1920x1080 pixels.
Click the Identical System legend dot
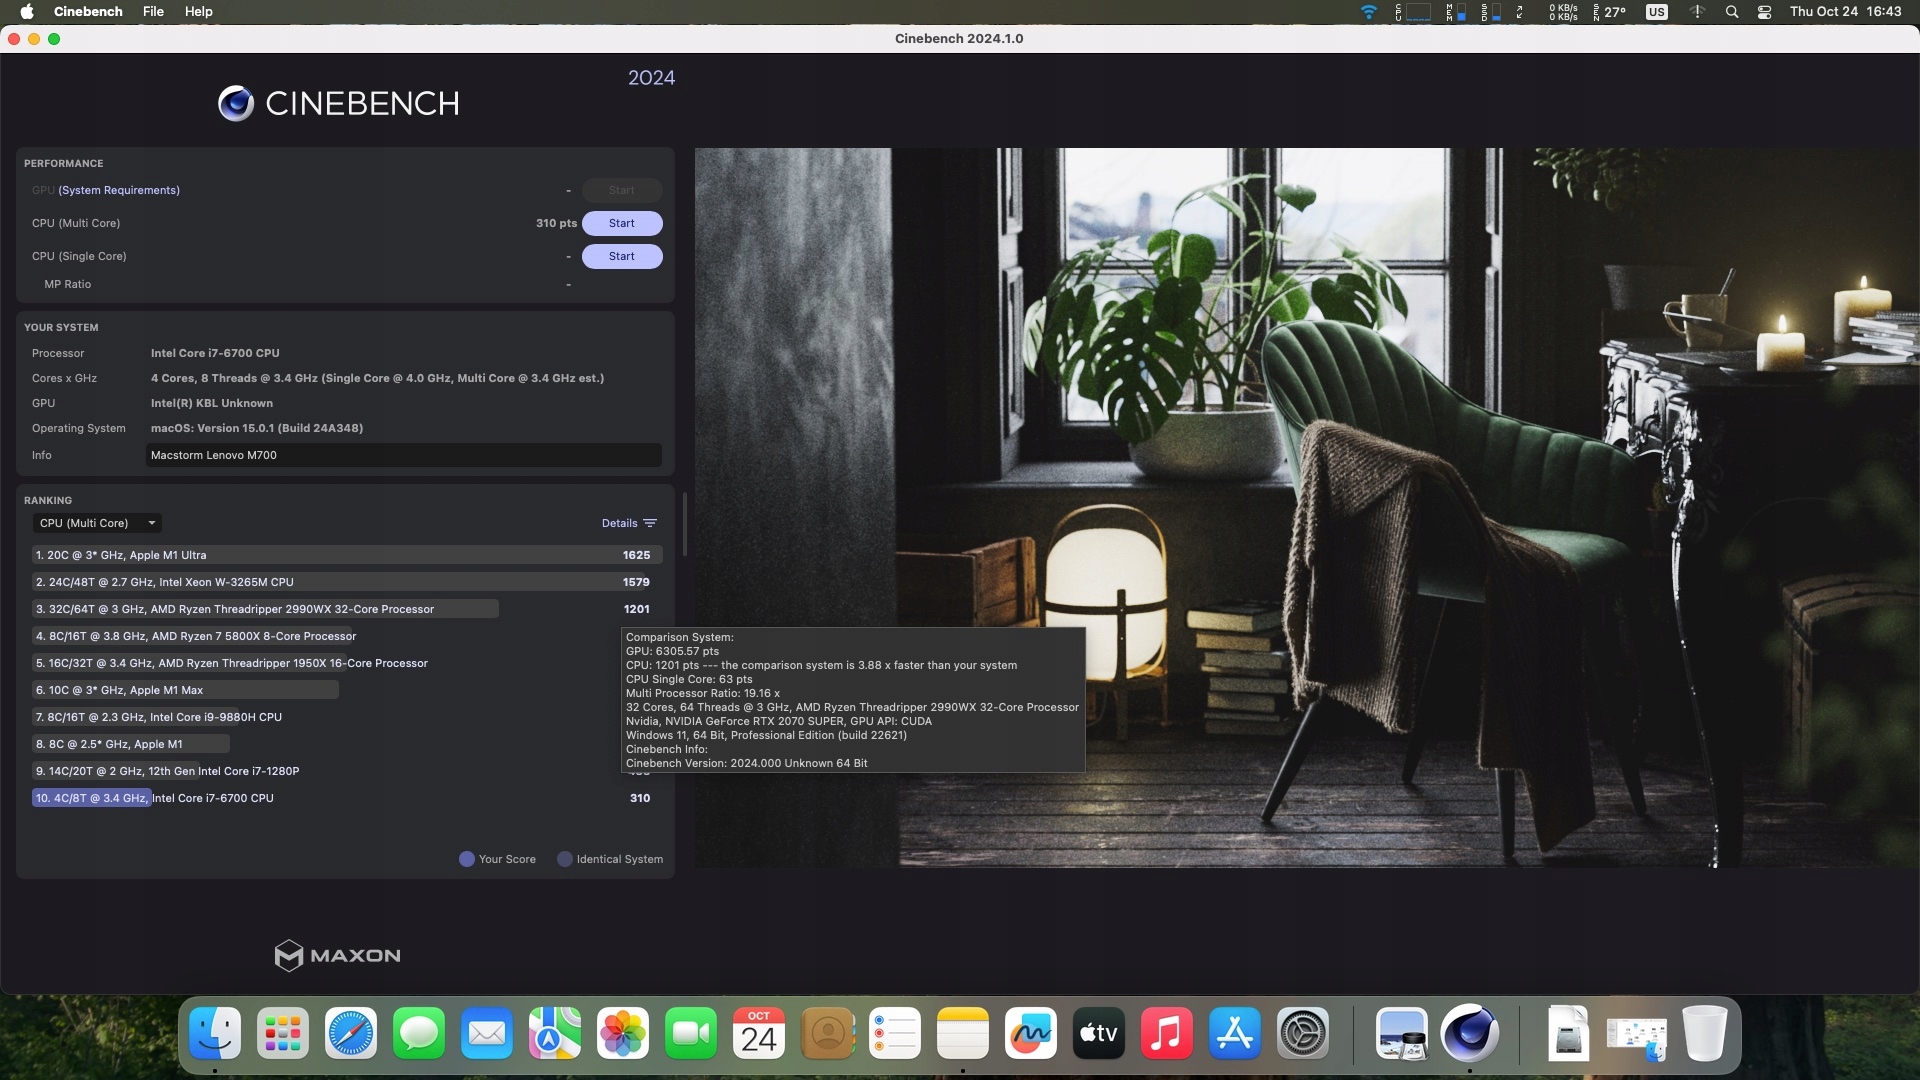[x=565, y=859]
